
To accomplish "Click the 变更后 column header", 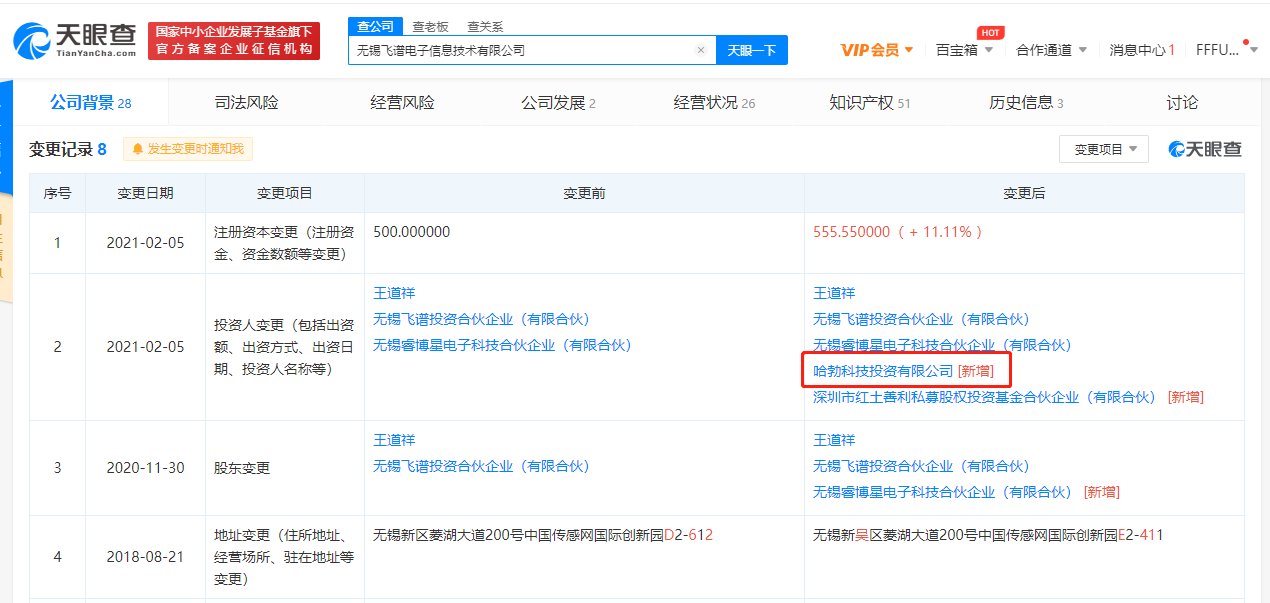I will (x=1024, y=194).
